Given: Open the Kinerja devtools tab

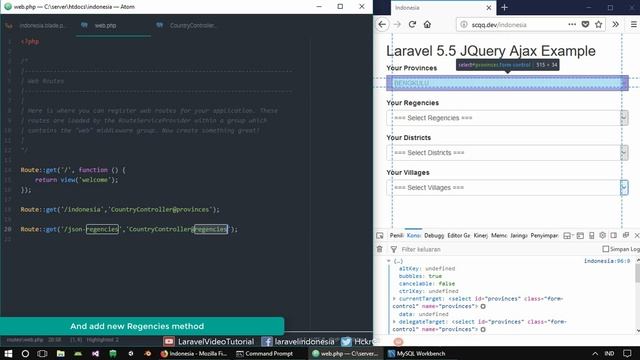Looking at the screenshot, I should (x=480, y=236).
